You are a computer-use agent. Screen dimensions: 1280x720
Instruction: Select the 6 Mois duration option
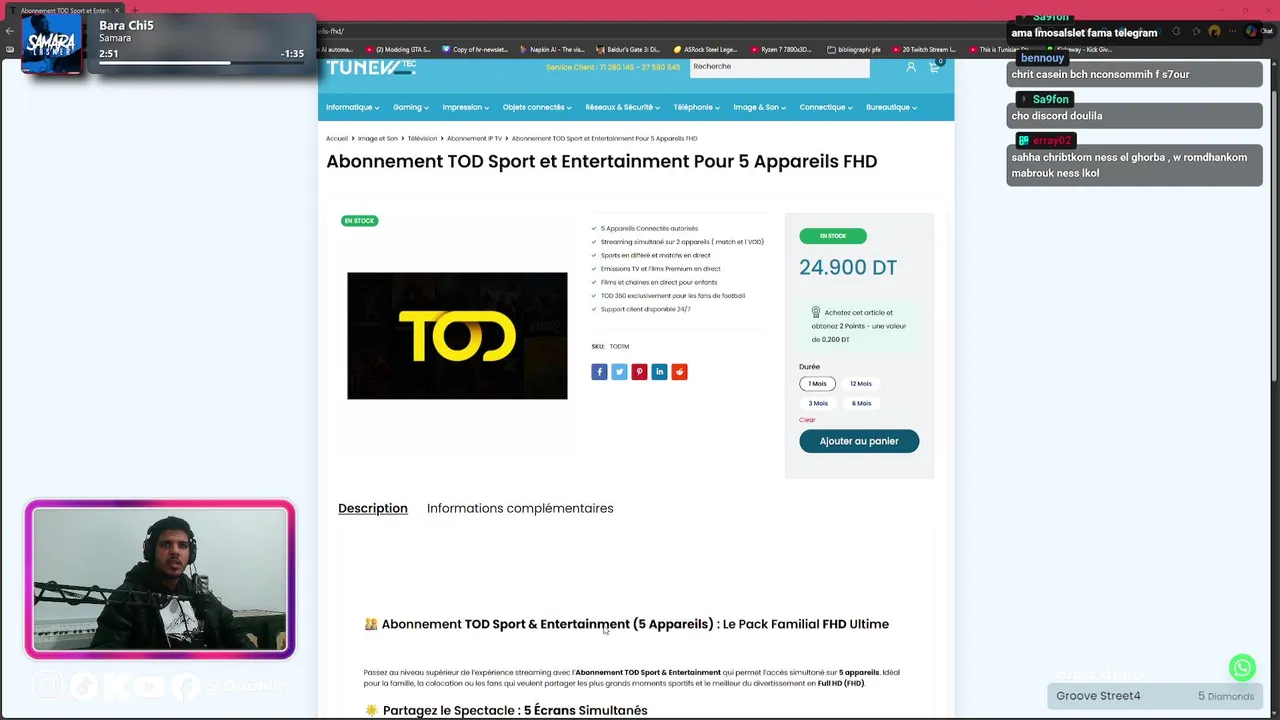tap(861, 403)
